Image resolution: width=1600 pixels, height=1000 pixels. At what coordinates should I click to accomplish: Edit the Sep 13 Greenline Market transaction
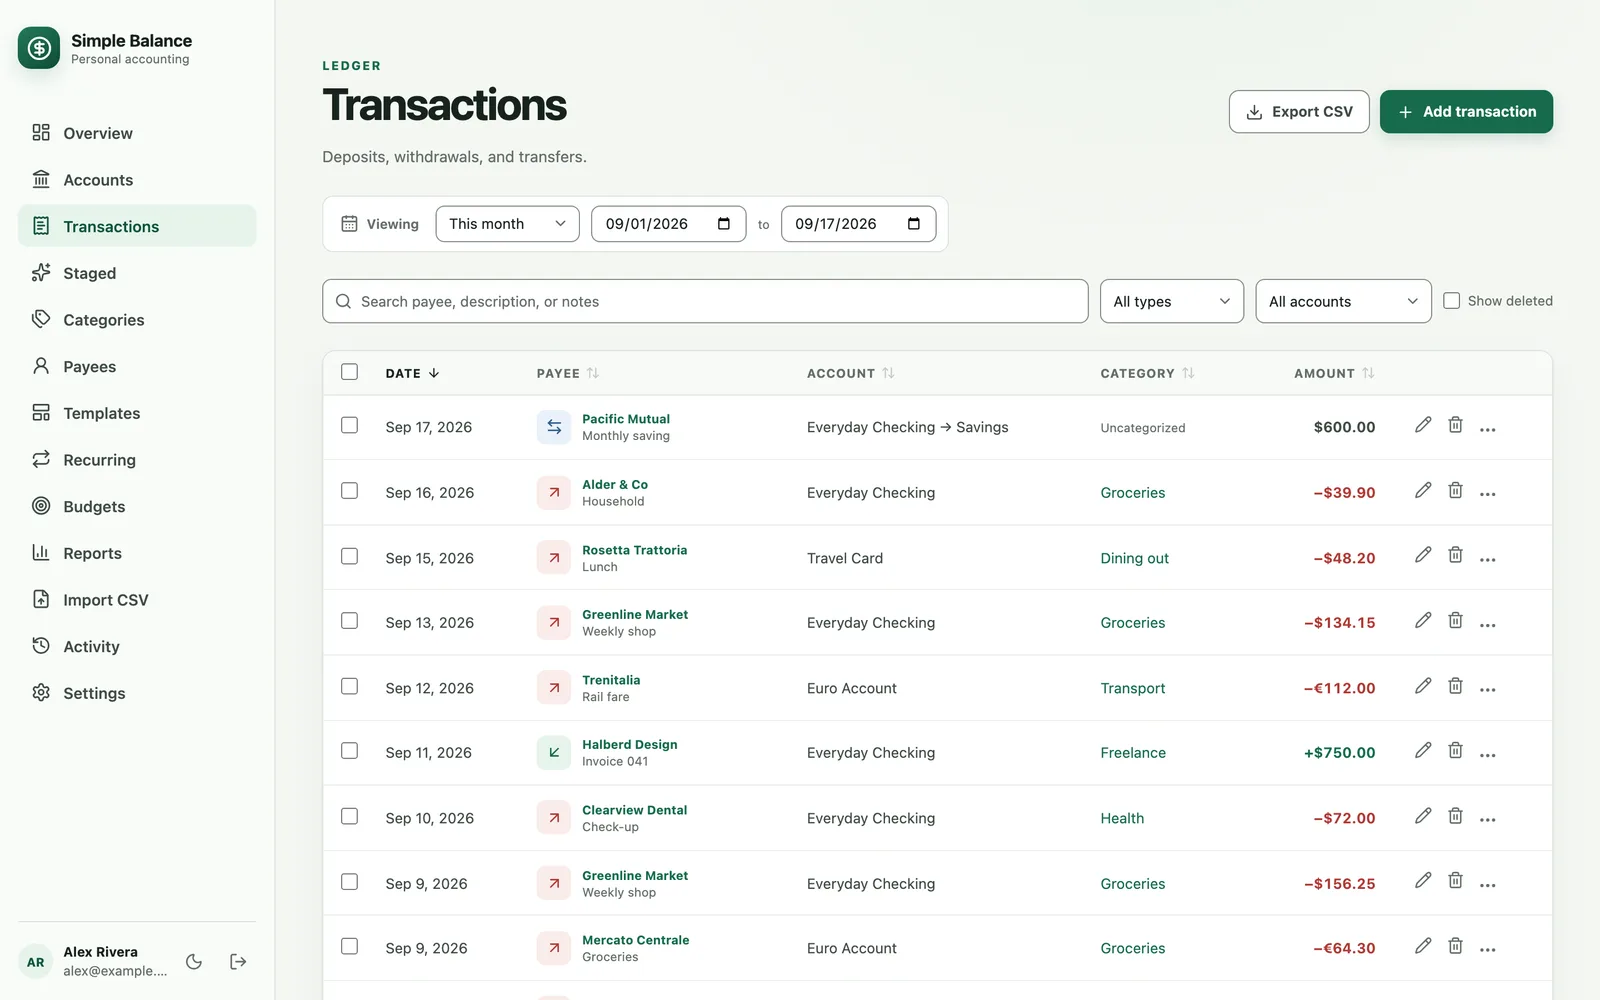point(1423,620)
